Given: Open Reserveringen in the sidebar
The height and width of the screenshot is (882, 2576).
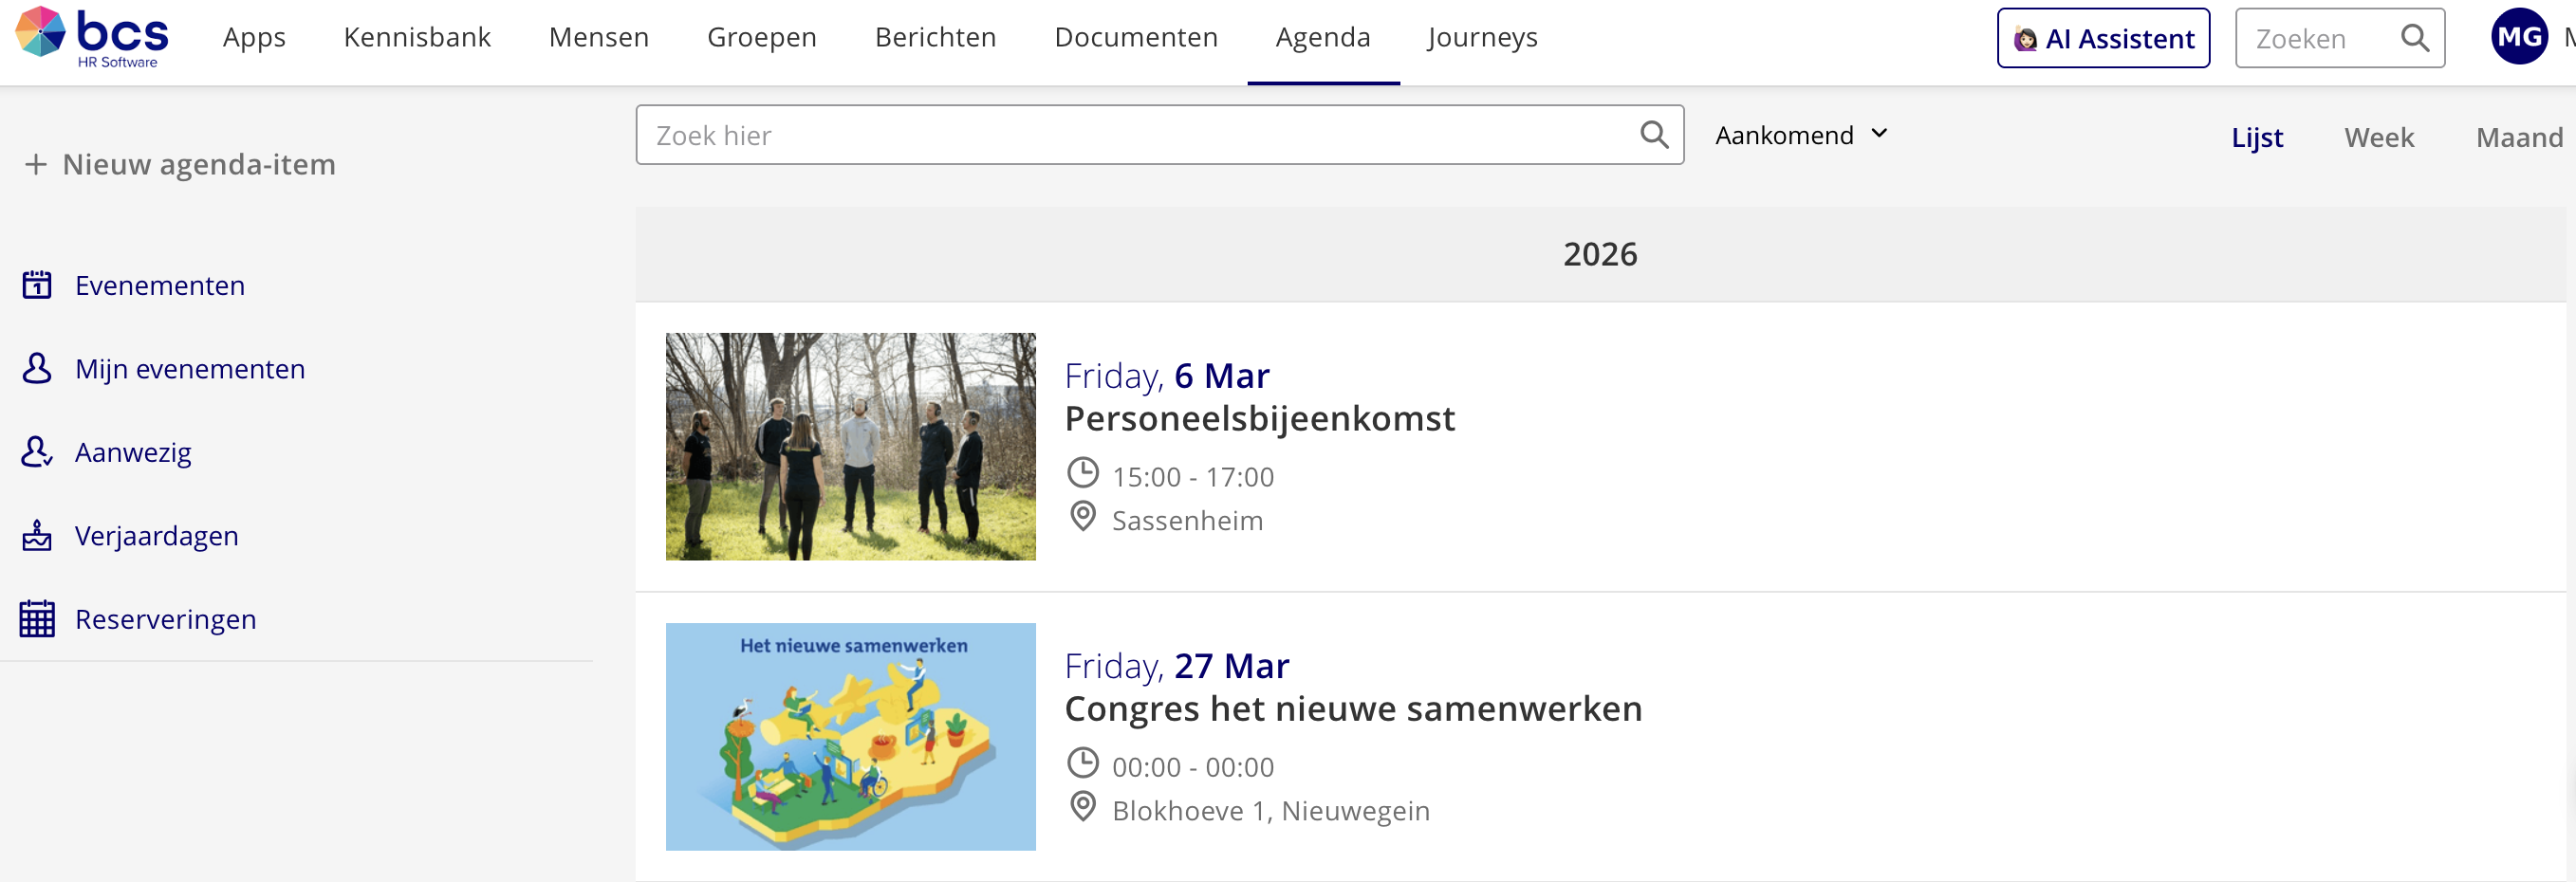Looking at the screenshot, I should 166,619.
